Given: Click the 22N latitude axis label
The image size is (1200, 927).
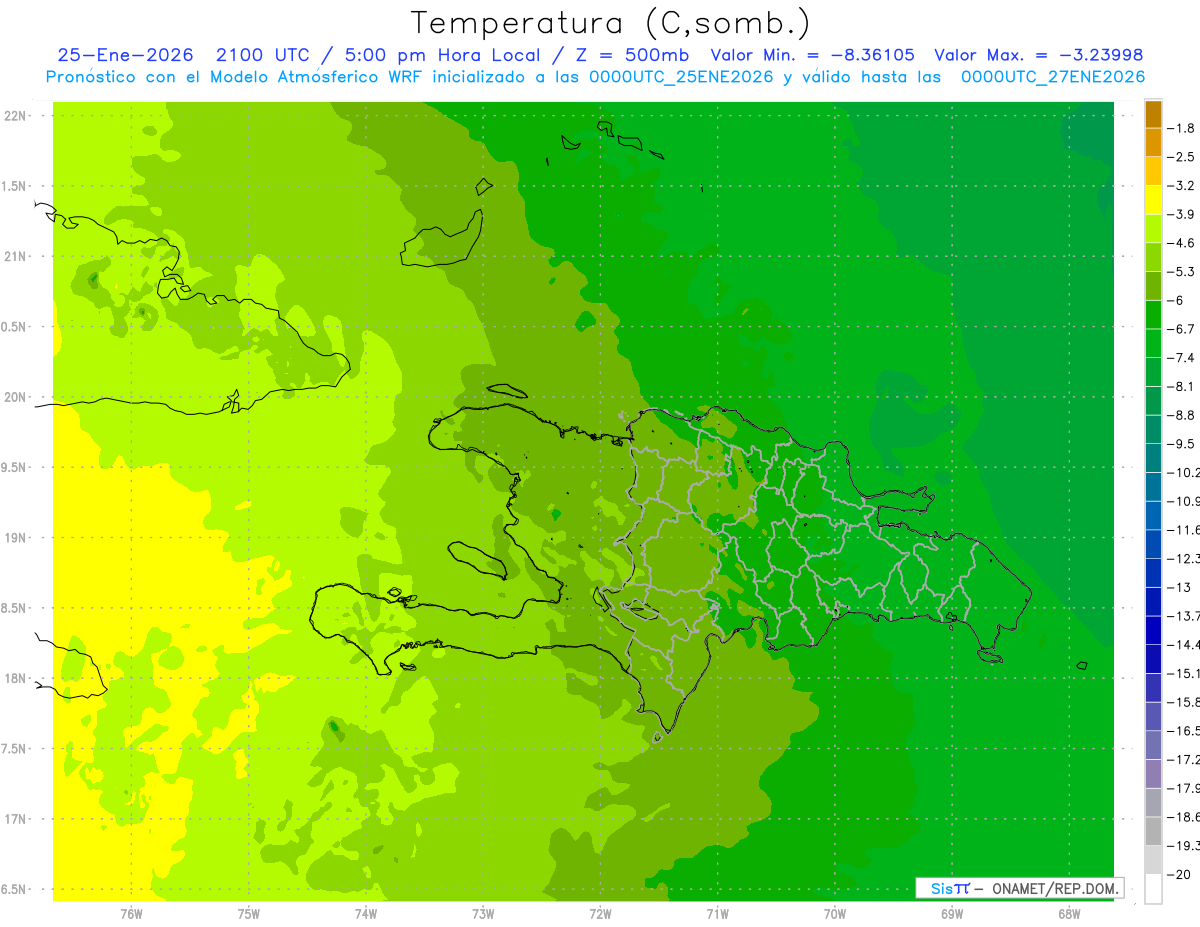Looking at the screenshot, I should (16, 115).
